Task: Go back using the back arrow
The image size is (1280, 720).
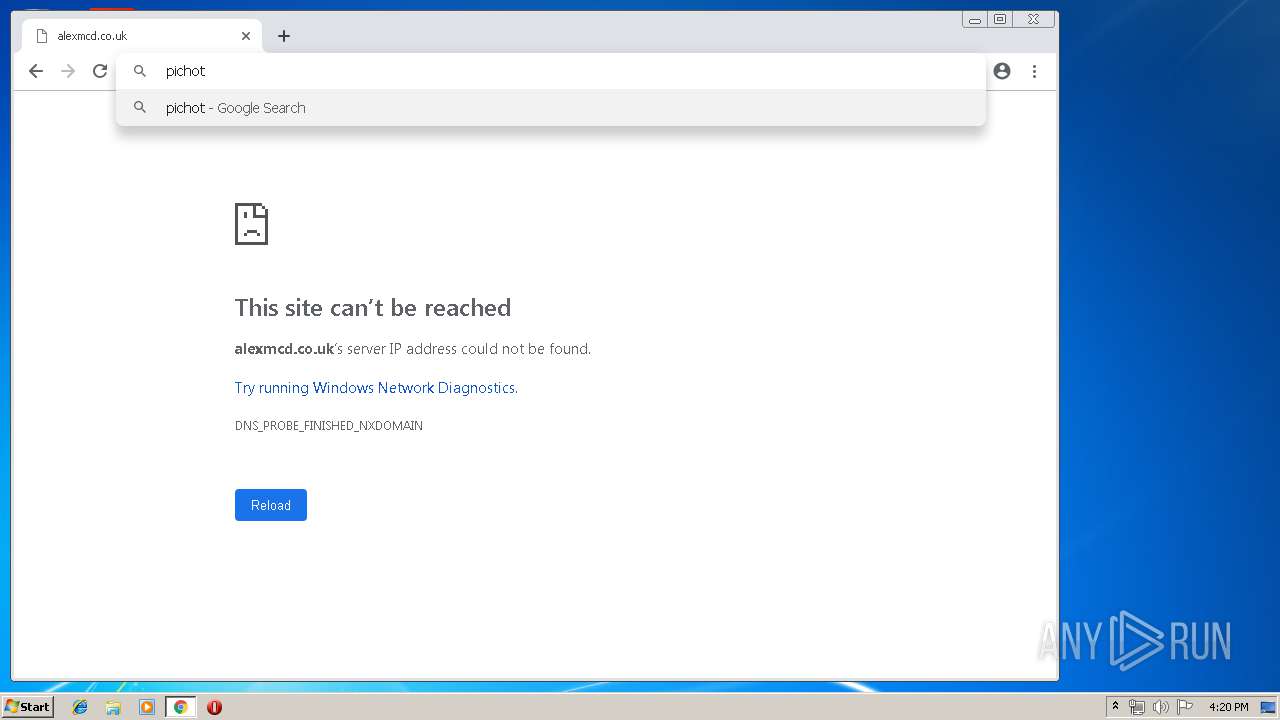Action: click(36, 71)
